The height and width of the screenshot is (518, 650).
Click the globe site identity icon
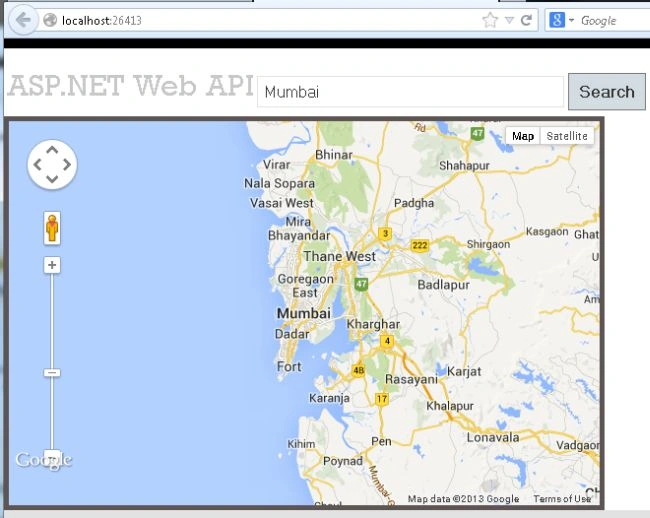50,20
